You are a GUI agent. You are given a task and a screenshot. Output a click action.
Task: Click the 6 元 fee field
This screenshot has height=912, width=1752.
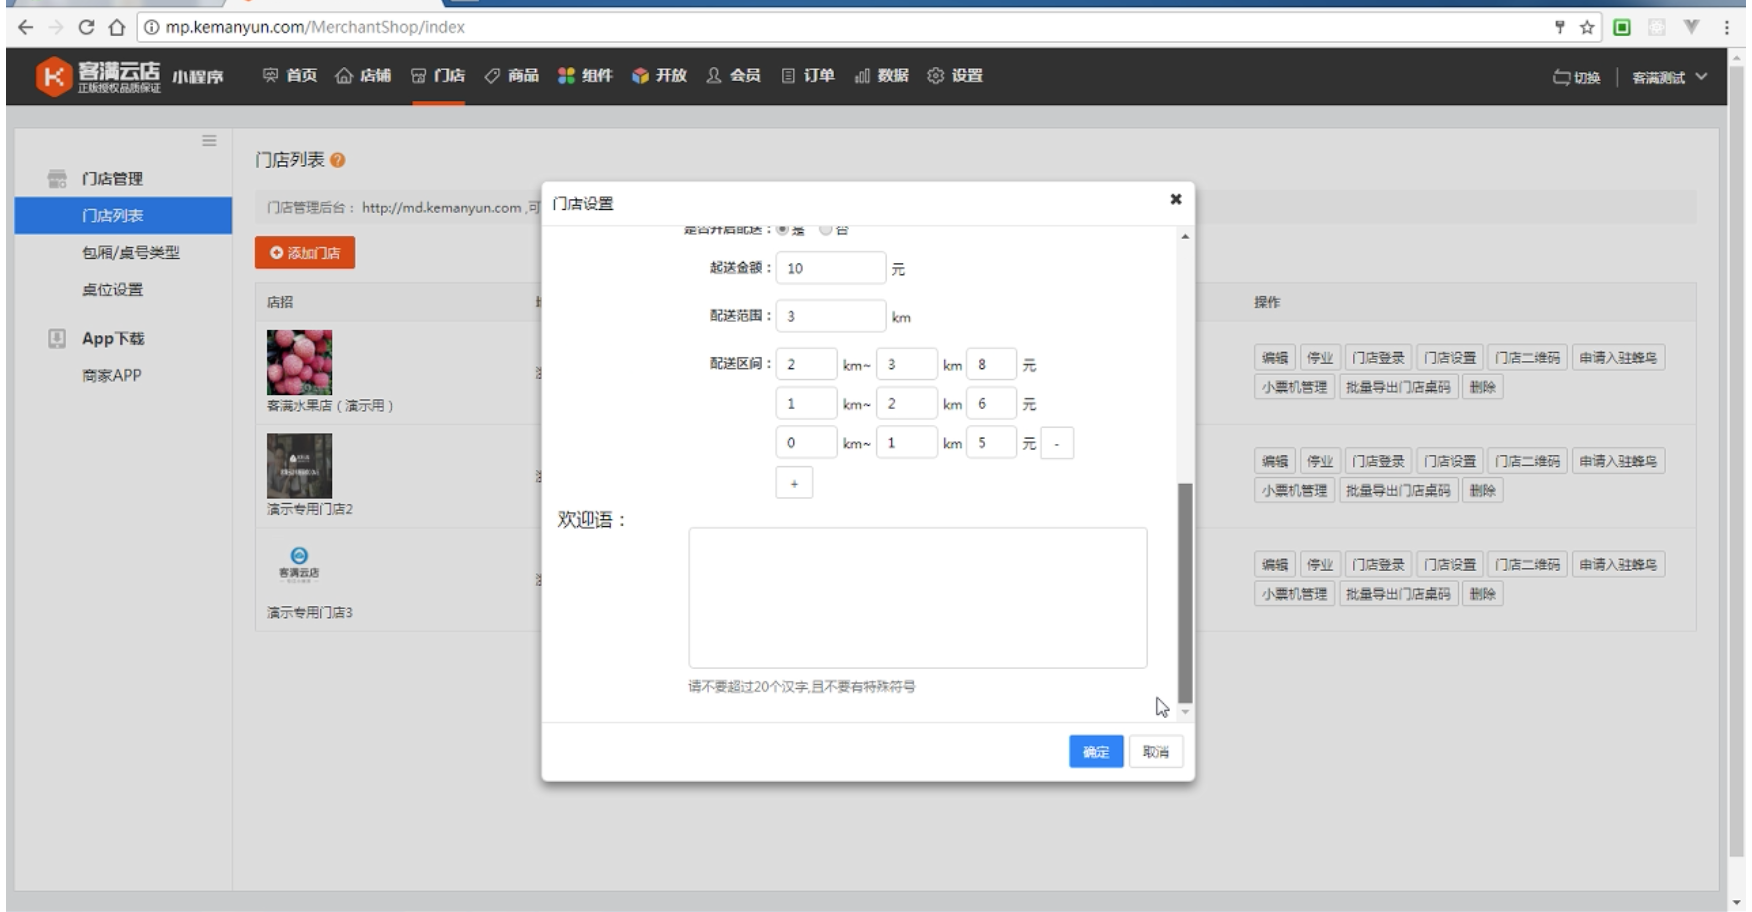[x=991, y=404]
